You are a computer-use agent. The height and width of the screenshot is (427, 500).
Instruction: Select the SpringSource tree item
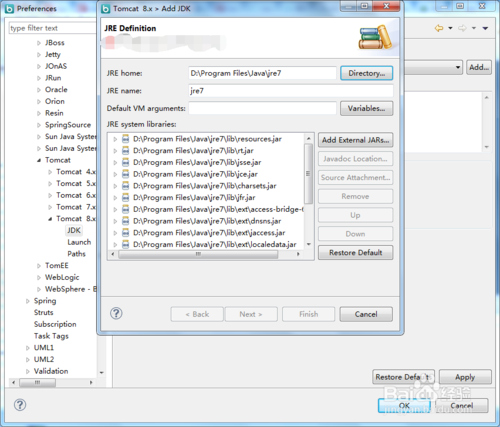tap(68, 125)
